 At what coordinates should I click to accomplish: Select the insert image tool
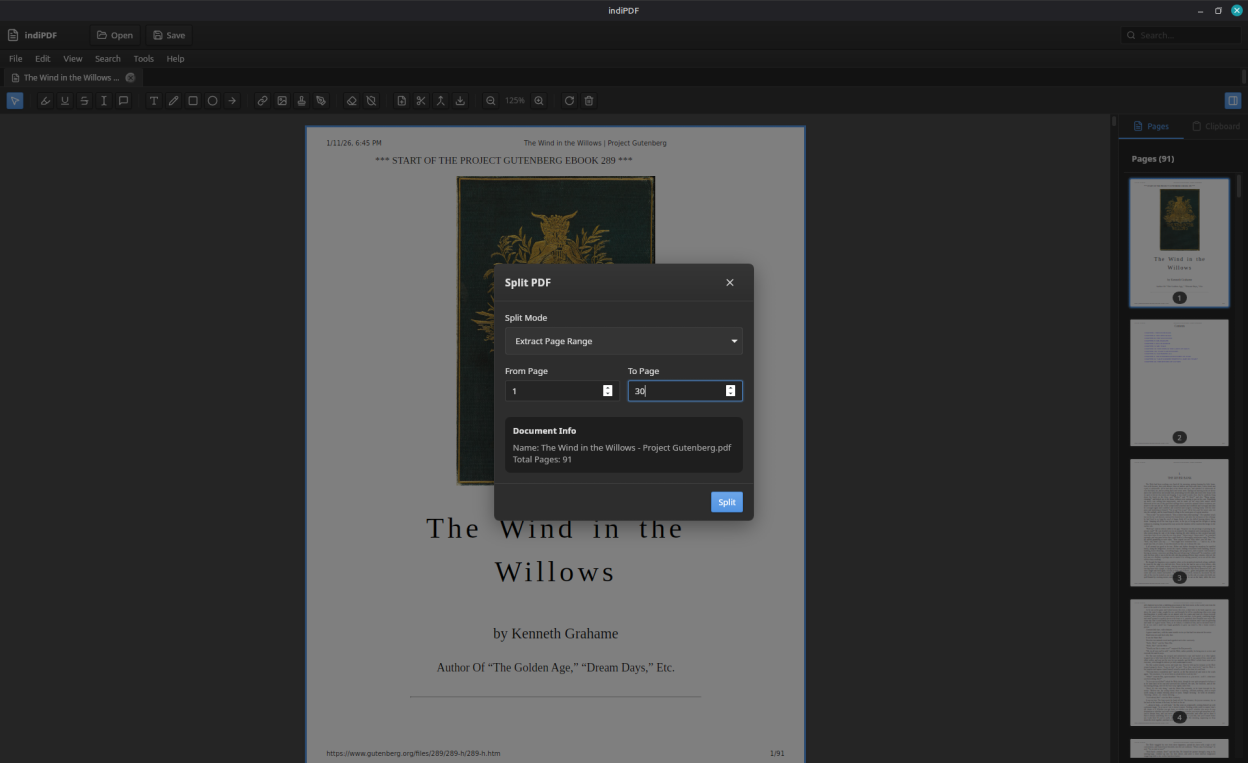tap(282, 101)
